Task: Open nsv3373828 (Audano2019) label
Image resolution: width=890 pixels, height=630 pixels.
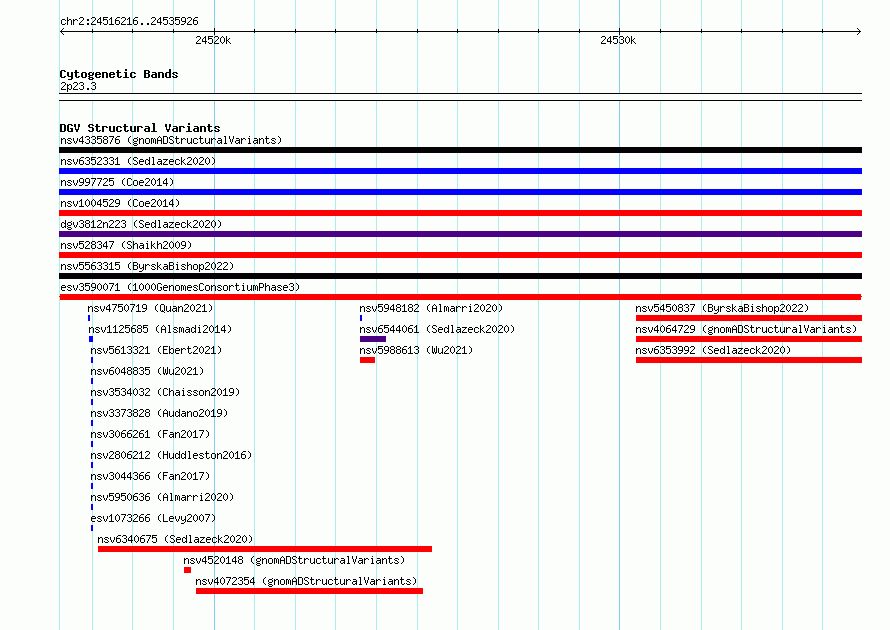Action: pyautogui.click(x=159, y=413)
